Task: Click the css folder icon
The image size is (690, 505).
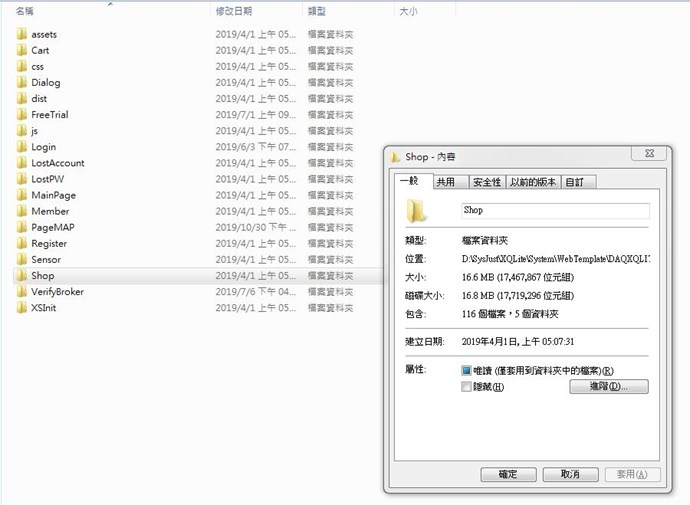Action: pos(22,66)
